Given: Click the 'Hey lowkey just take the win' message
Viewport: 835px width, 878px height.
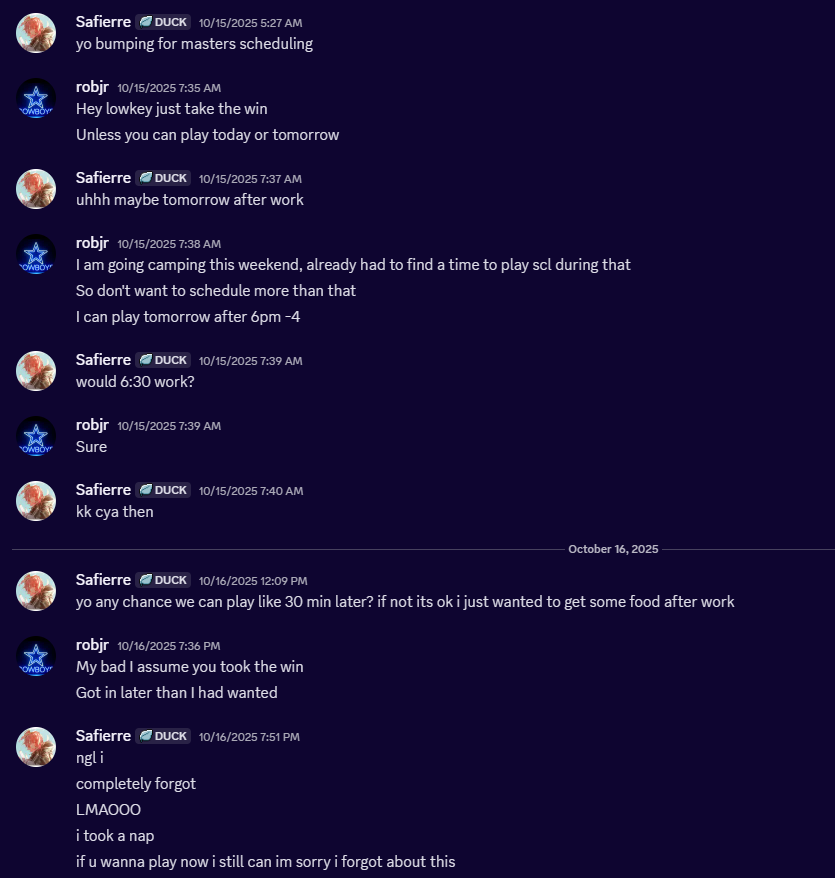Looking at the screenshot, I should (x=171, y=109).
